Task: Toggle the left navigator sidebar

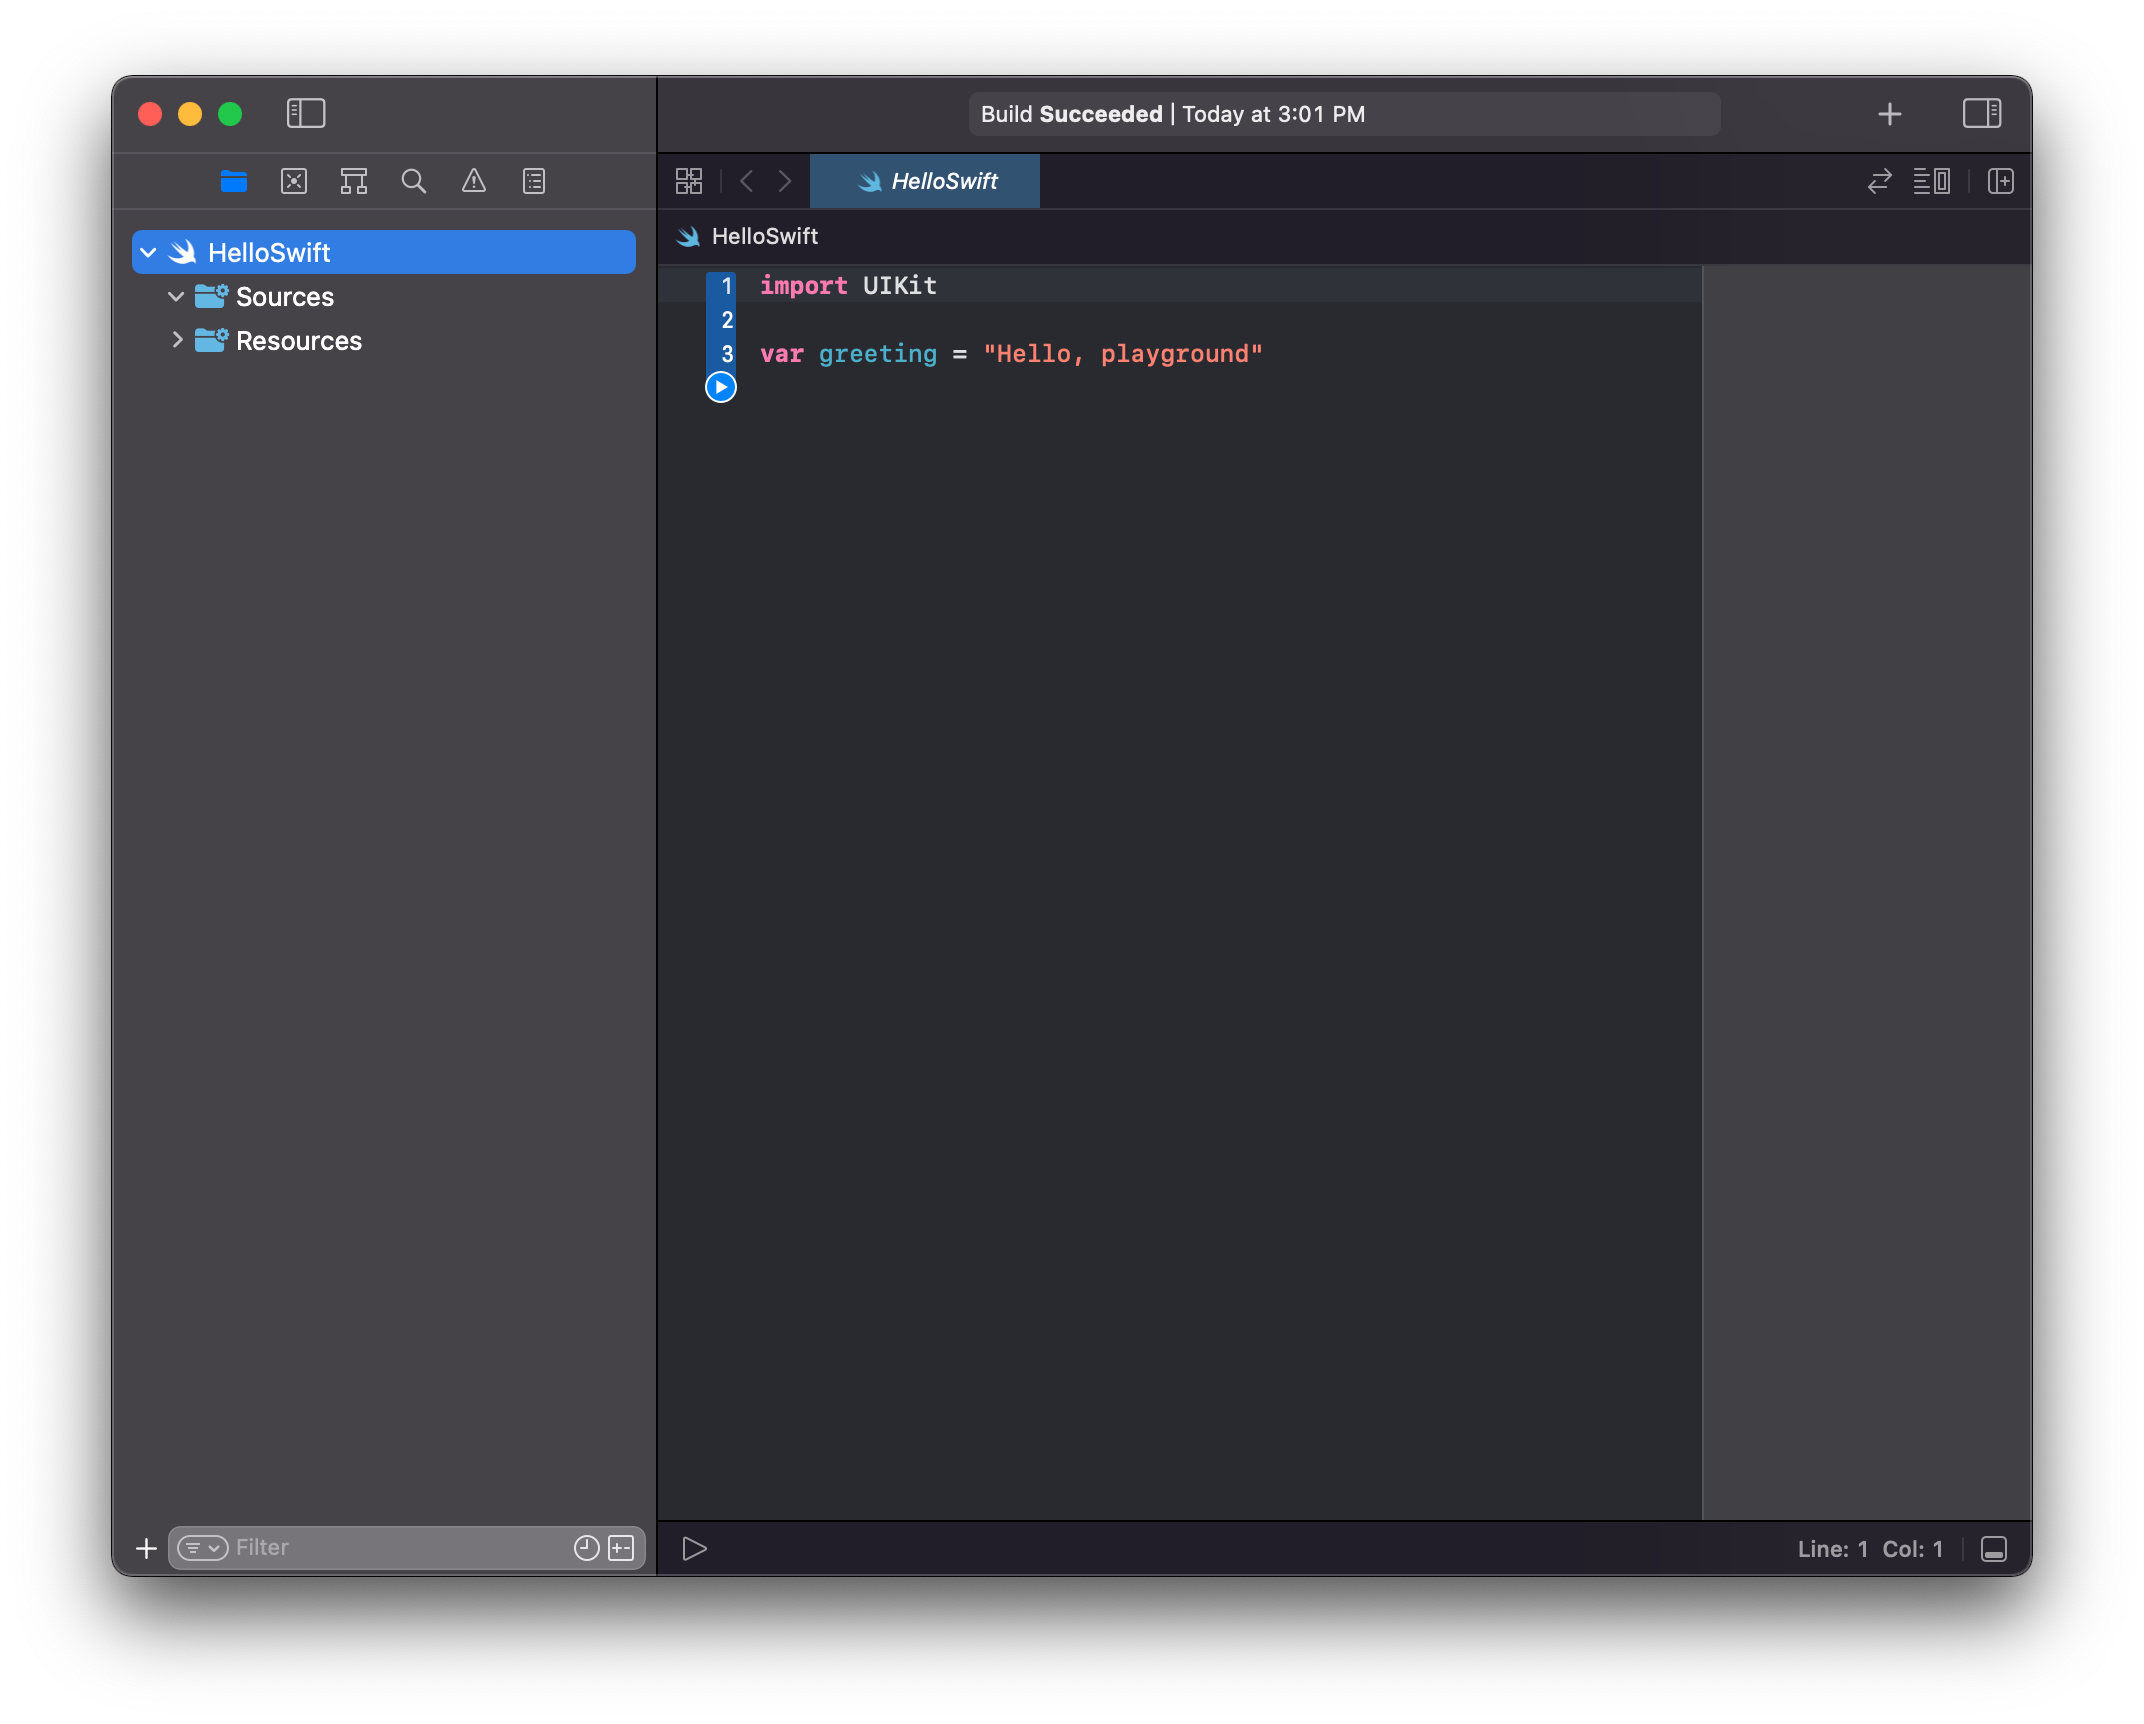Action: [x=306, y=113]
